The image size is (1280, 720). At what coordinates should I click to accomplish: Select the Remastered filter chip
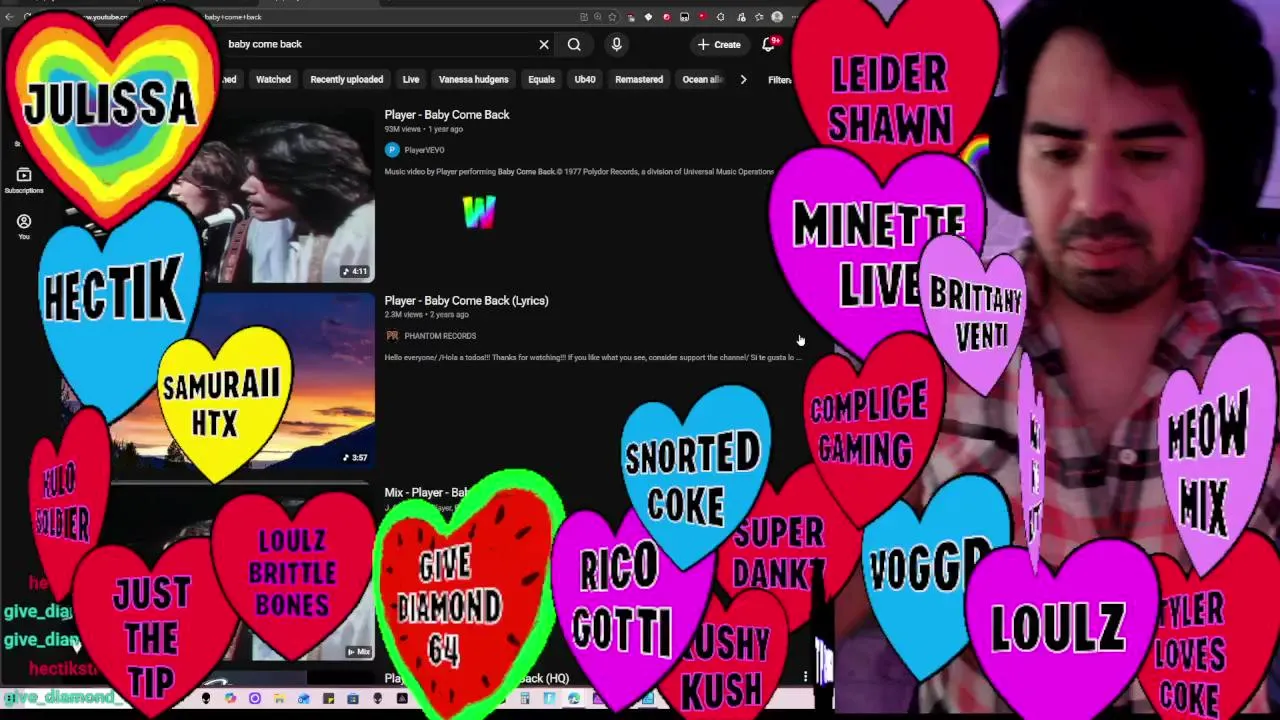(639, 80)
